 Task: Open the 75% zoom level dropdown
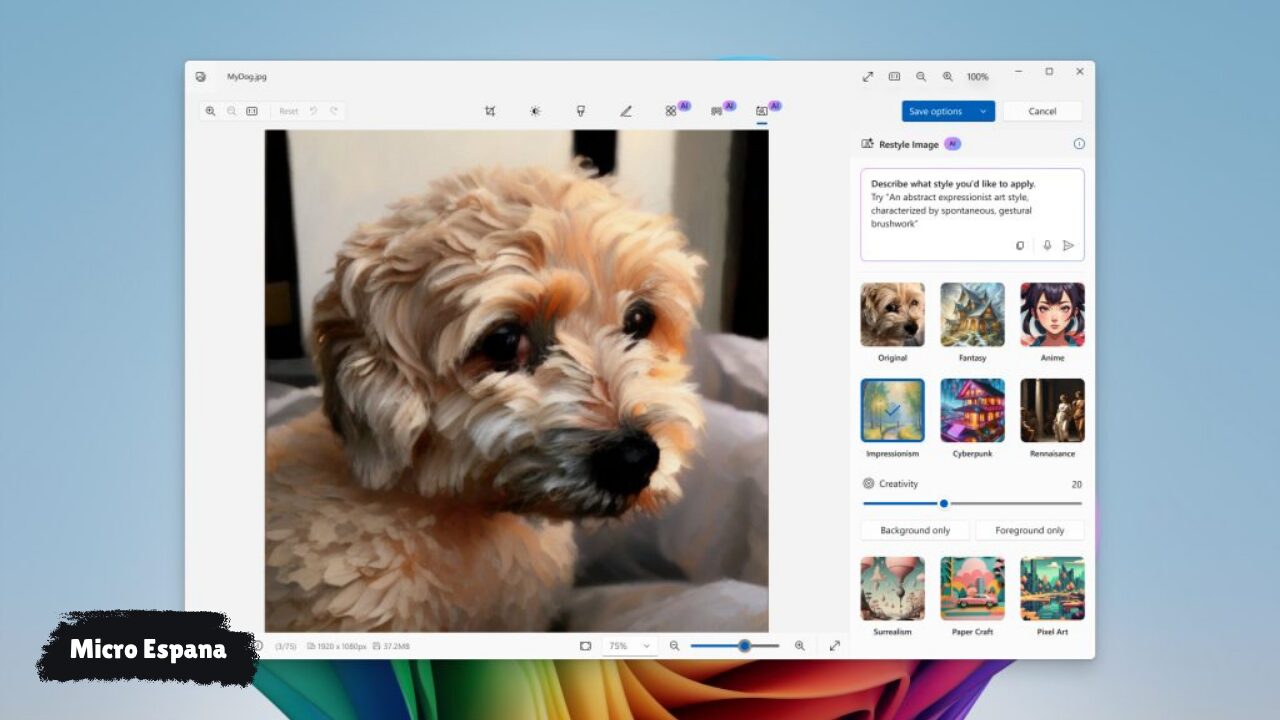630,646
